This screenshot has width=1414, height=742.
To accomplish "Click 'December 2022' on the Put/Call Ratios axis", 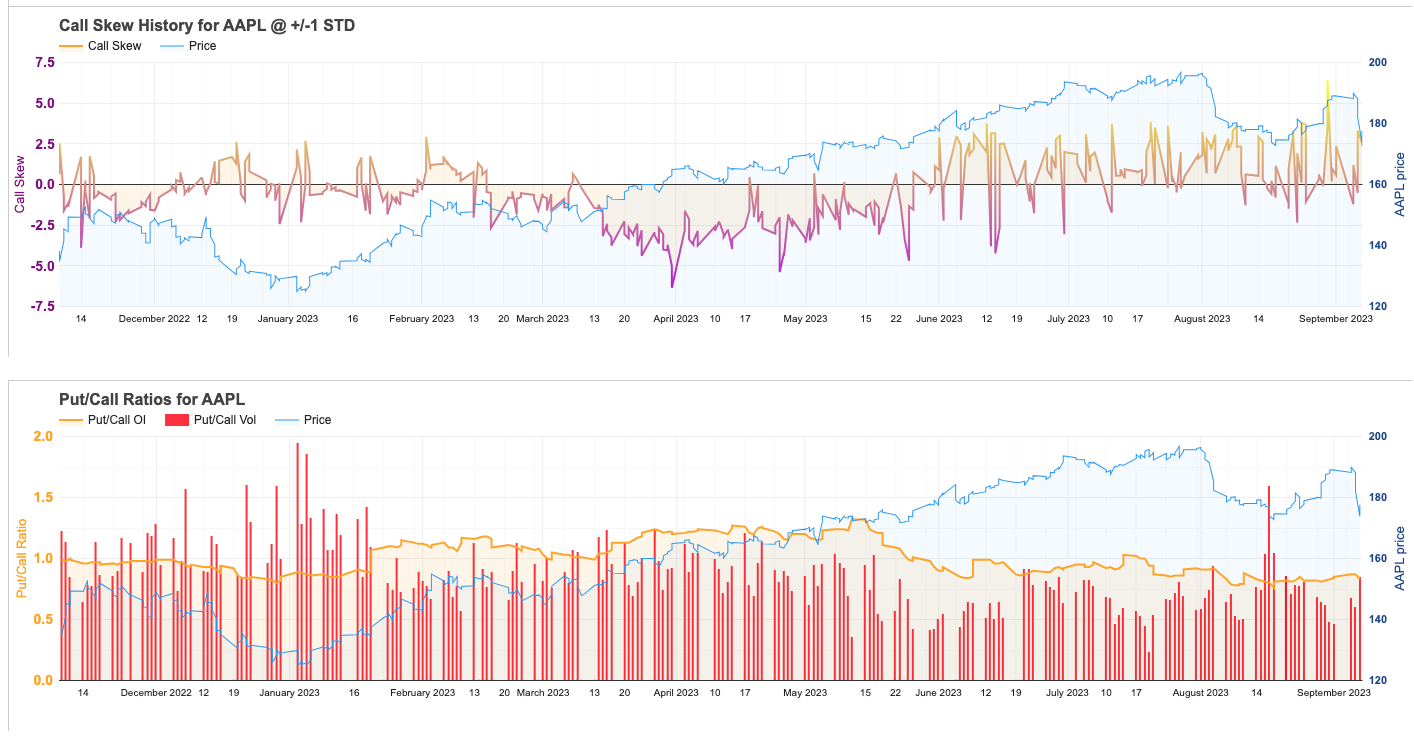I will click(155, 693).
